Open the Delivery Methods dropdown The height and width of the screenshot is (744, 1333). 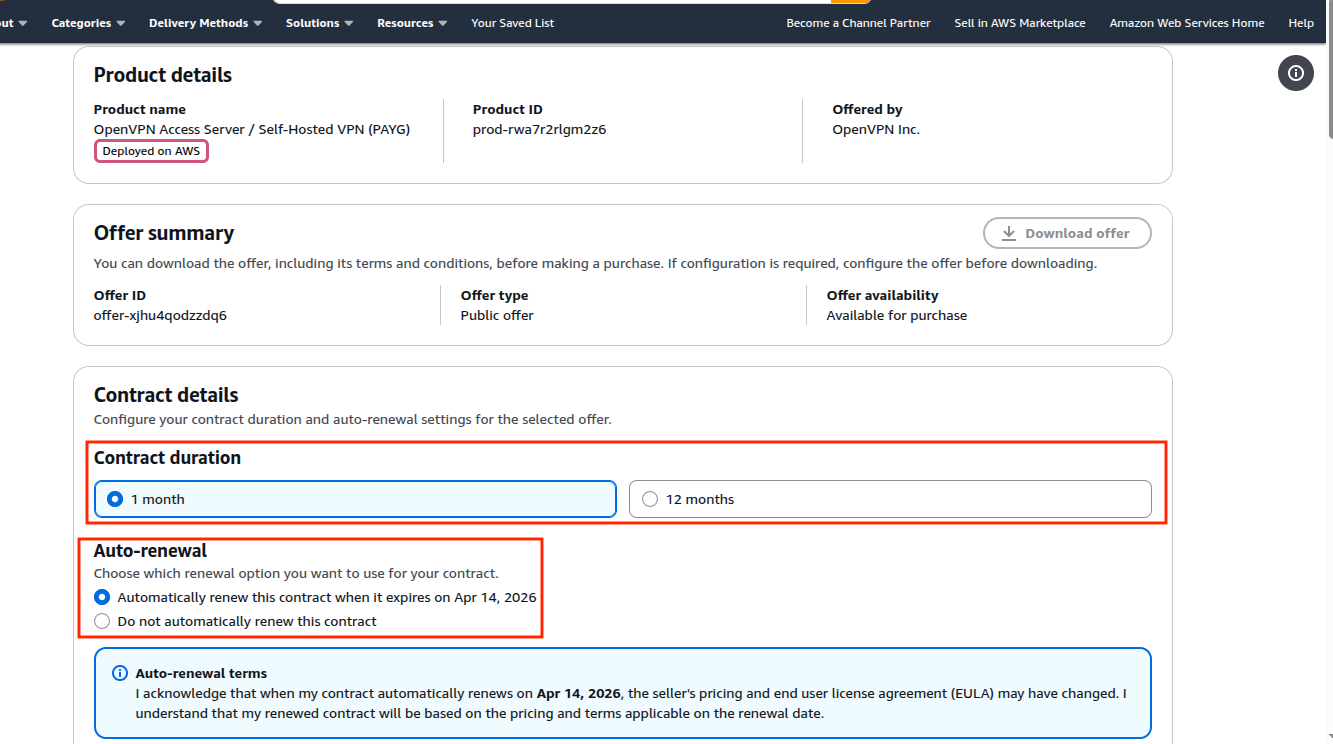pyautogui.click(x=205, y=23)
